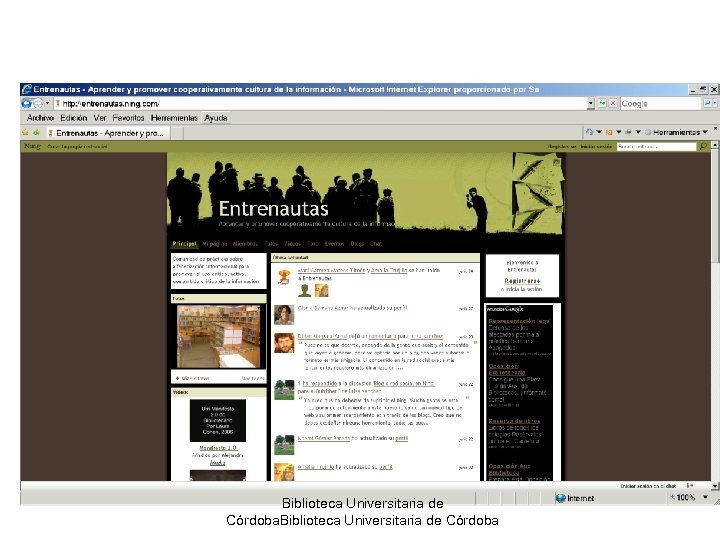Viewport: 720px width, 540px height.
Task: Click the Ning site search field
Action: coord(656,146)
